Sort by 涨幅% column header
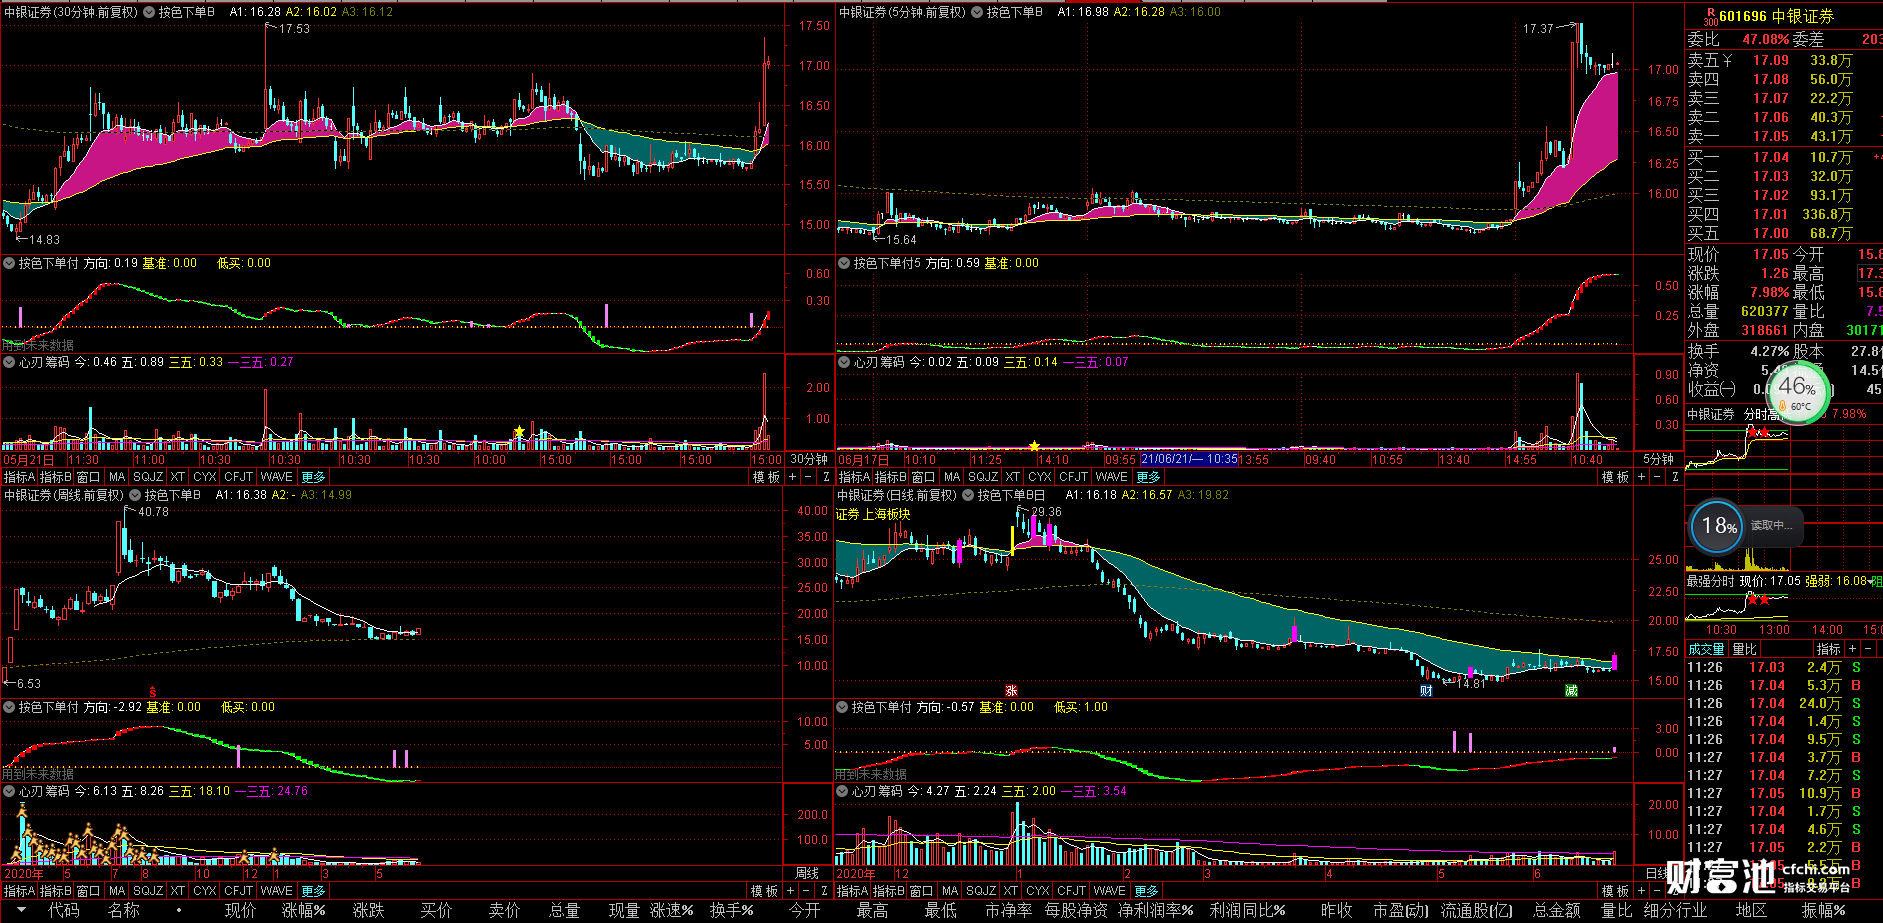Screen dimensions: 1883x923 303,911
